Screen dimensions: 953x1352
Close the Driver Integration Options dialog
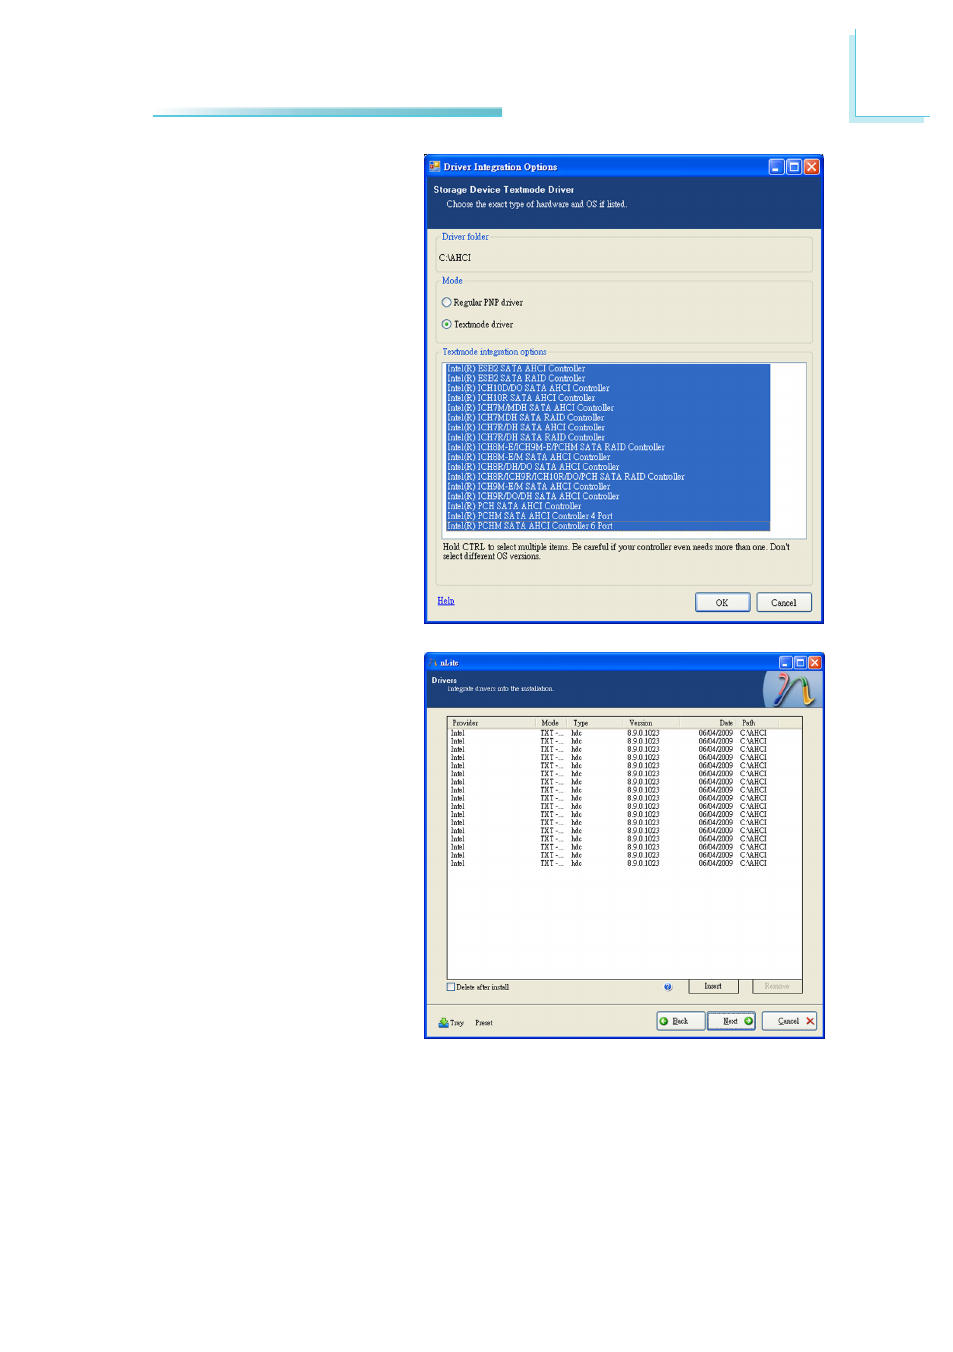tap(812, 167)
